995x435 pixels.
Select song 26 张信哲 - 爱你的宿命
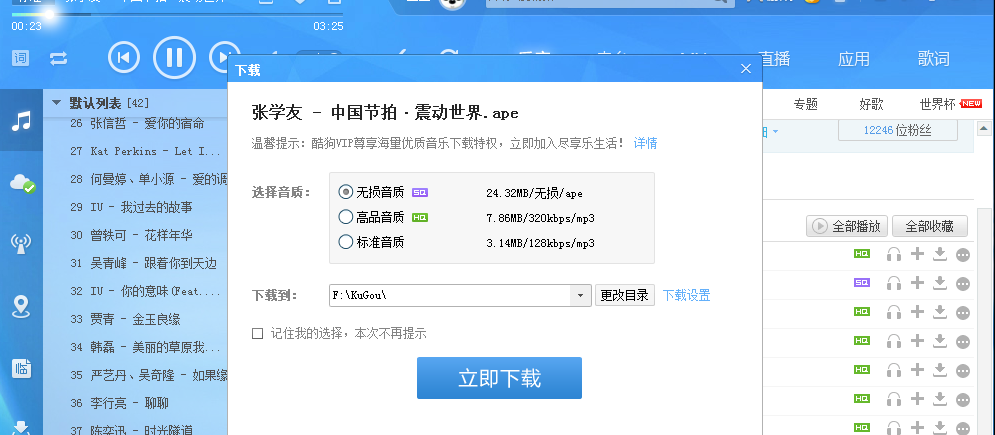click(x=136, y=123)
